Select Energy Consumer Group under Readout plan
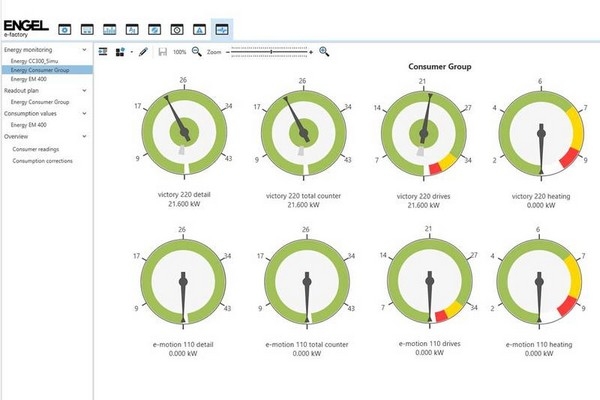Screen dimensions: 600x400 click(40, 102)
